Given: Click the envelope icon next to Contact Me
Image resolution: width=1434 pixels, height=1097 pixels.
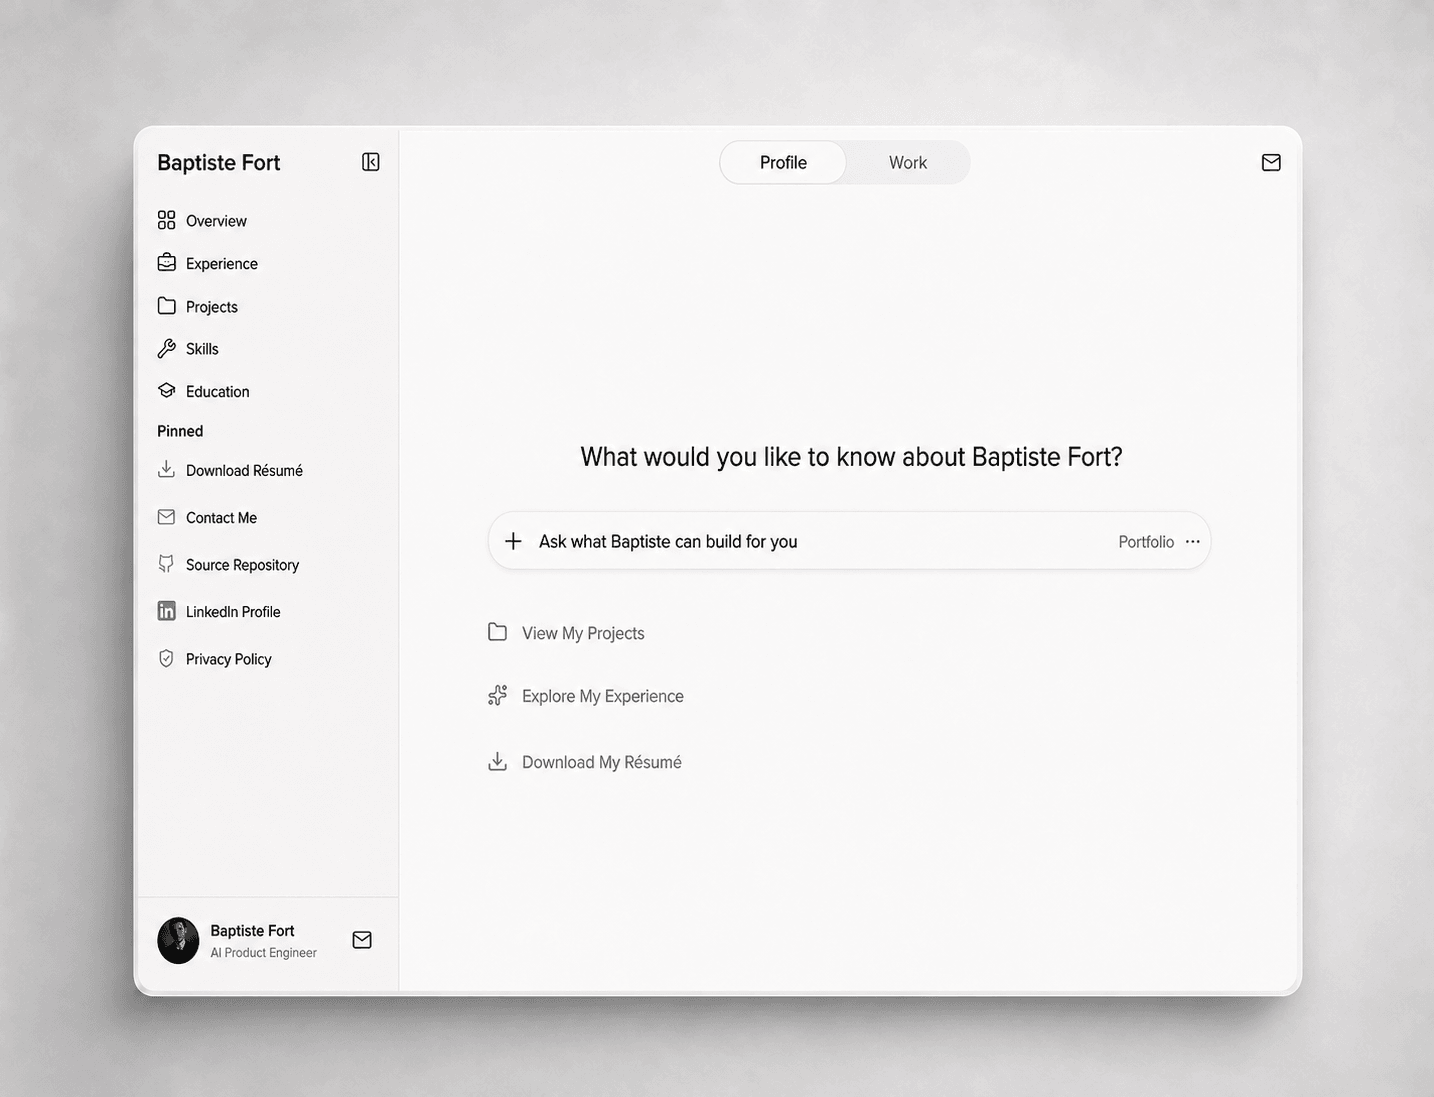Looking at the screenshot, I should pyautogui.click(x=167, y=517).
